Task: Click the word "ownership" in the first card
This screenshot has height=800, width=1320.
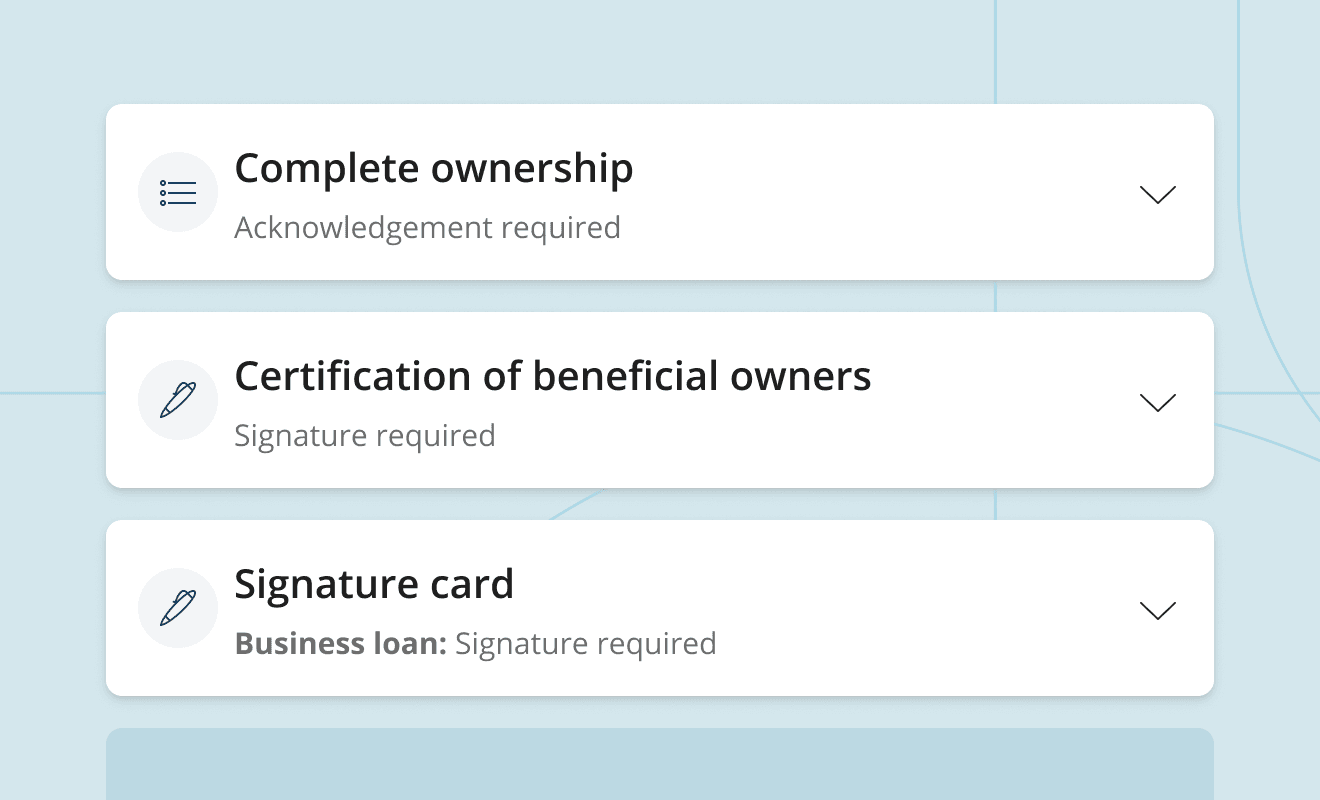Action: (x=532, y=168)
